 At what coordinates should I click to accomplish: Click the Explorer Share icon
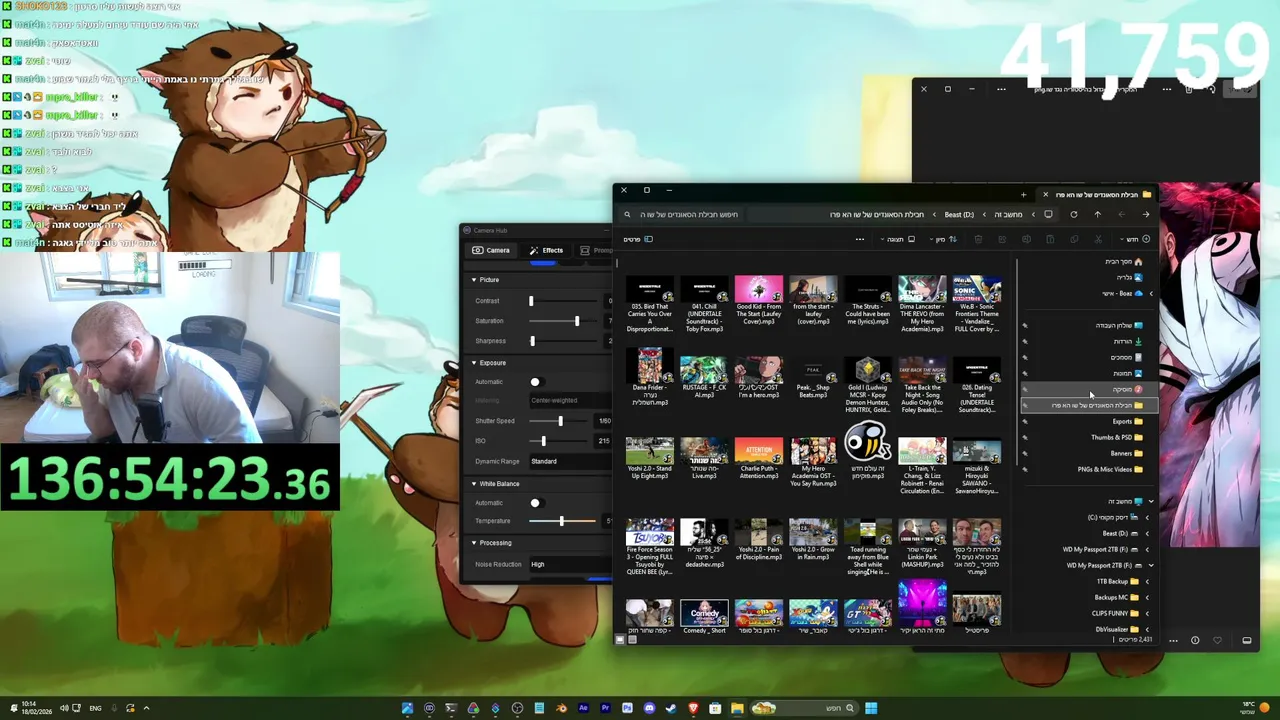(1002, 239)
